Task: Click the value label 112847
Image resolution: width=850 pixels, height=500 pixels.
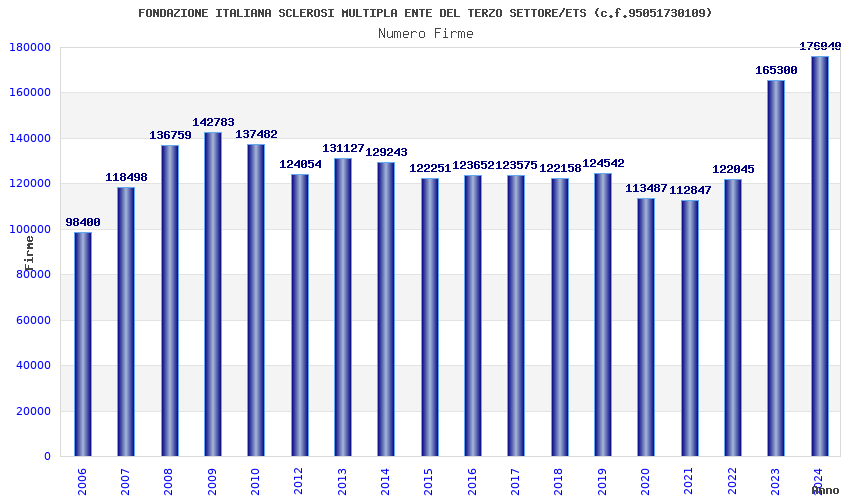Action: 690,190
